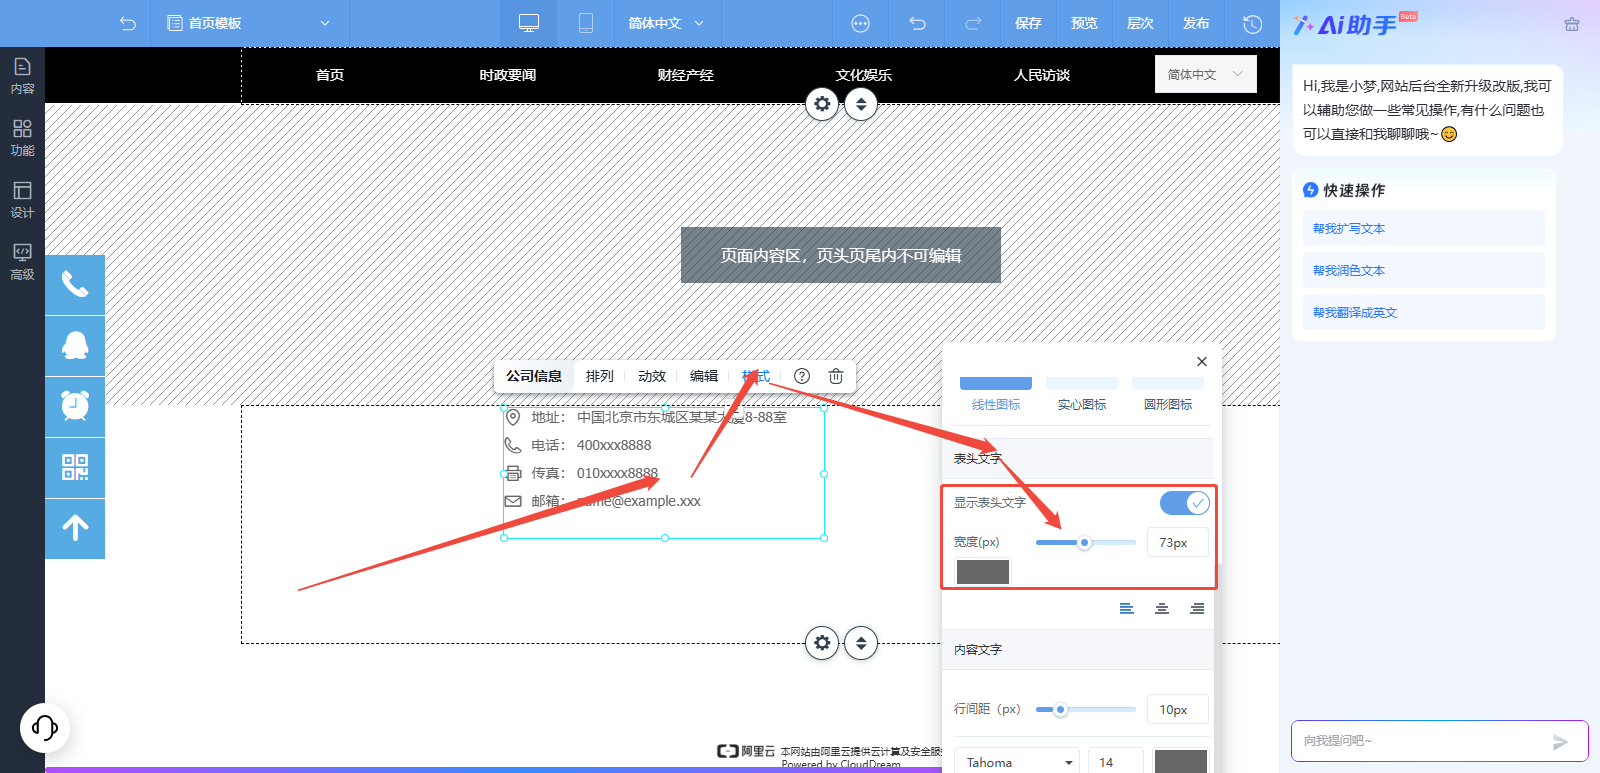Click the floating phone contact icon
Image resolution: width=1600 pixels, height=773 pixels.
point(75,285)
